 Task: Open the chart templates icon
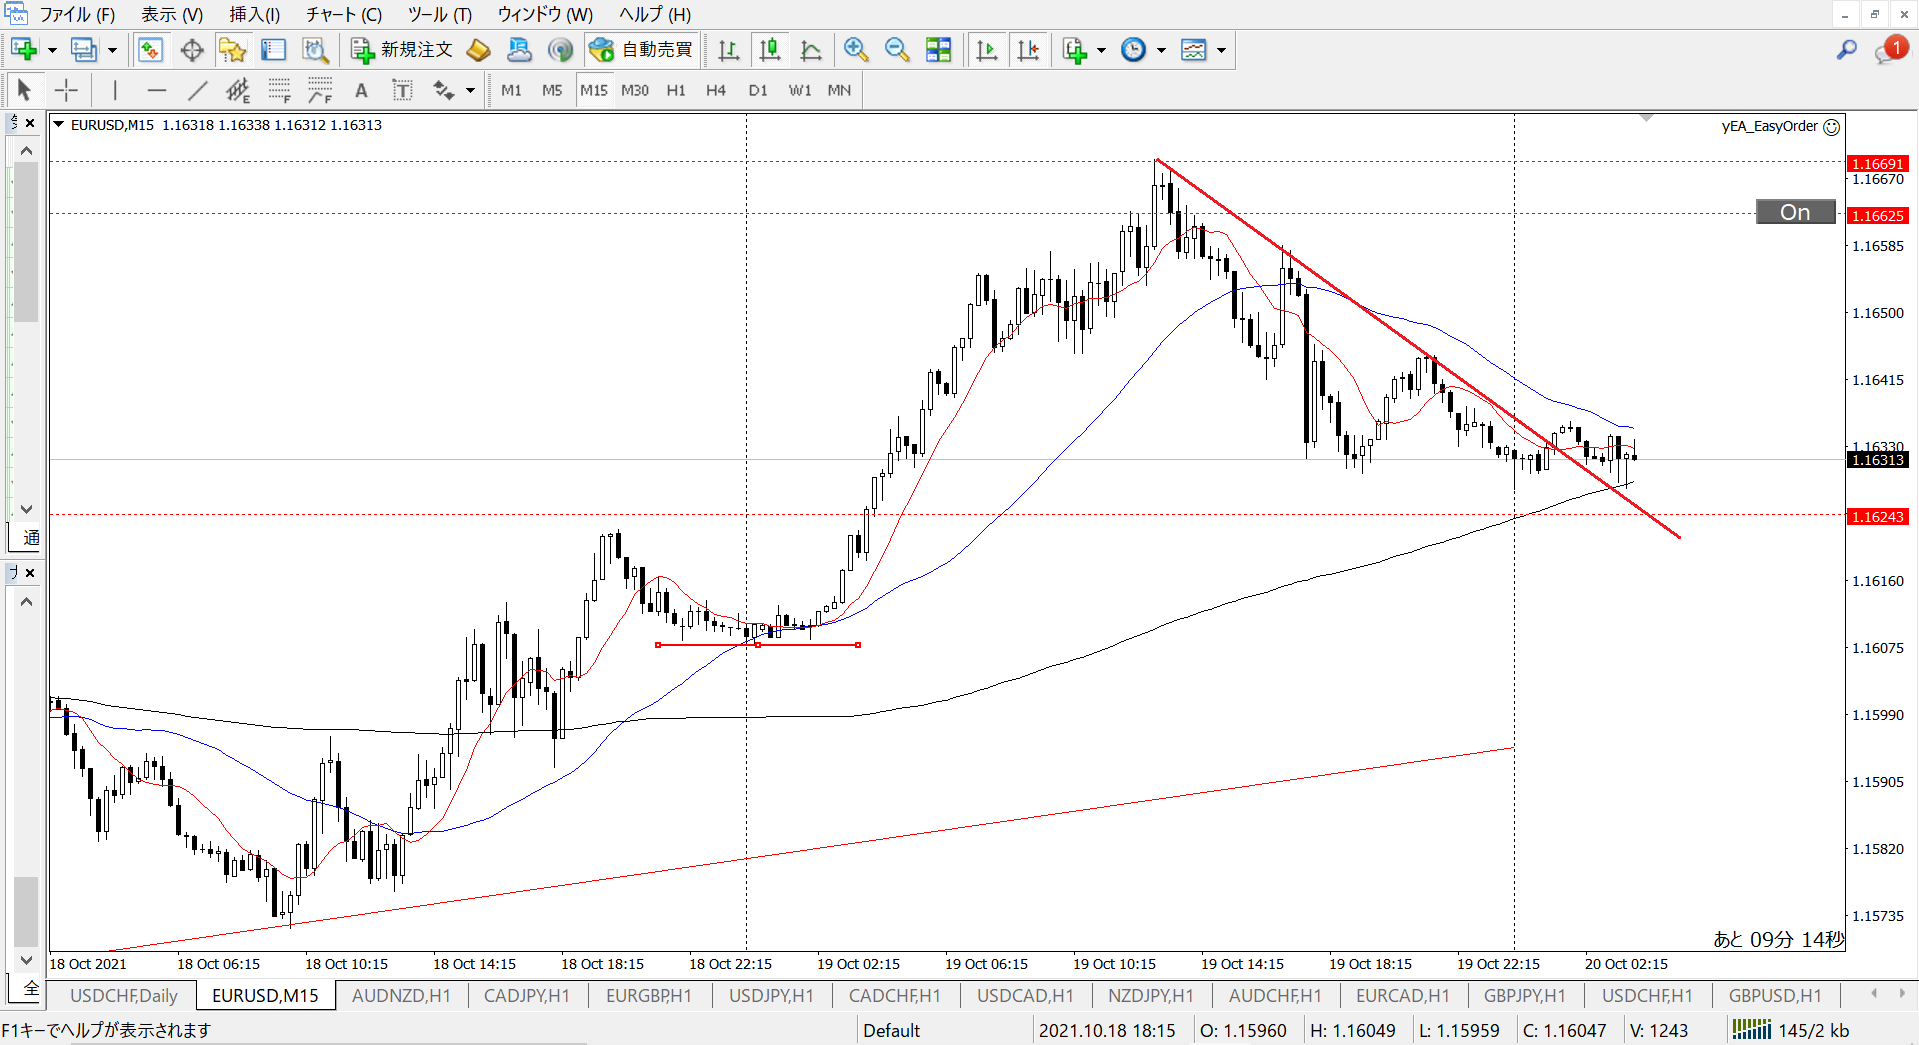[1194, 49]
